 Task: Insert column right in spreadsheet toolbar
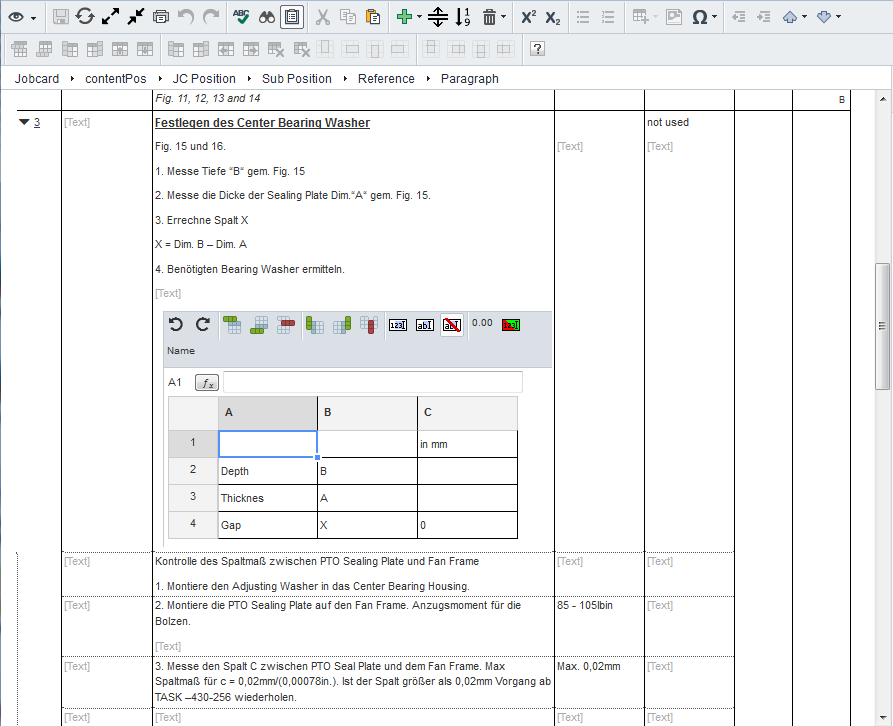point(342,325)
